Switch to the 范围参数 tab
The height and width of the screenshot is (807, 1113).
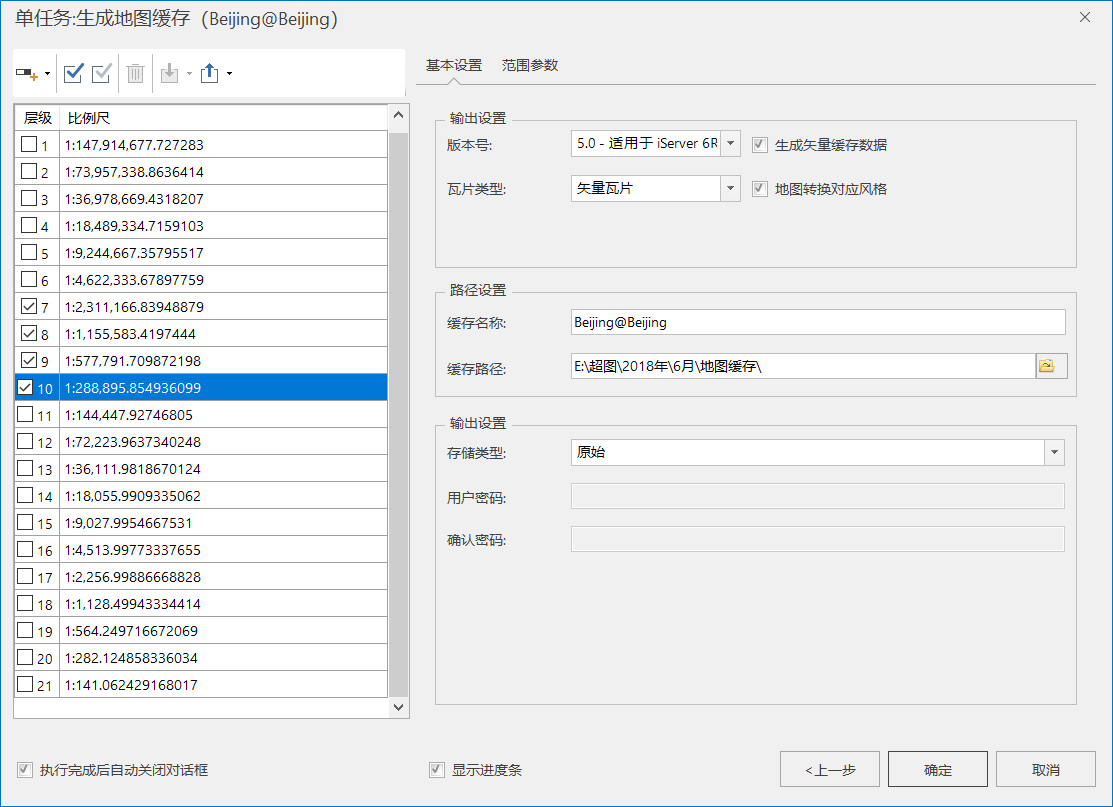[x=530, y=65]
